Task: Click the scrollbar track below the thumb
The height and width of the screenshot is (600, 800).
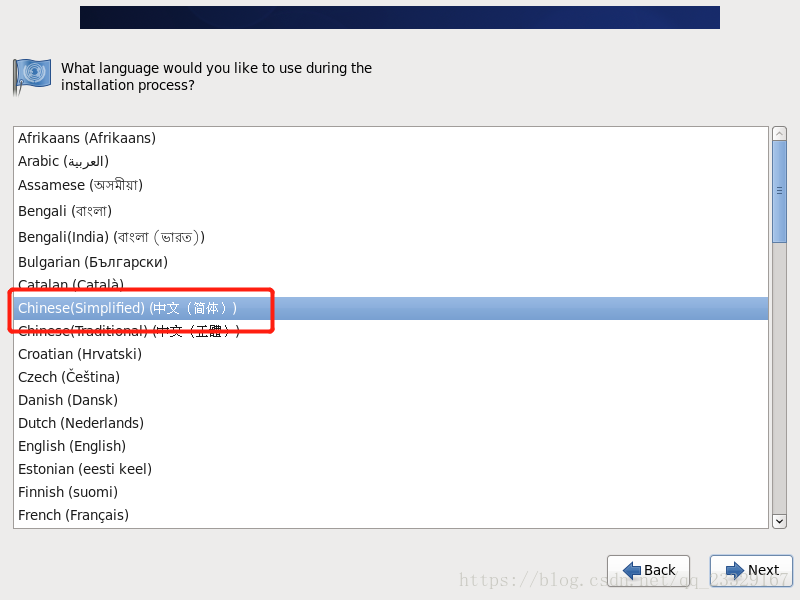Action: point(779,379)
